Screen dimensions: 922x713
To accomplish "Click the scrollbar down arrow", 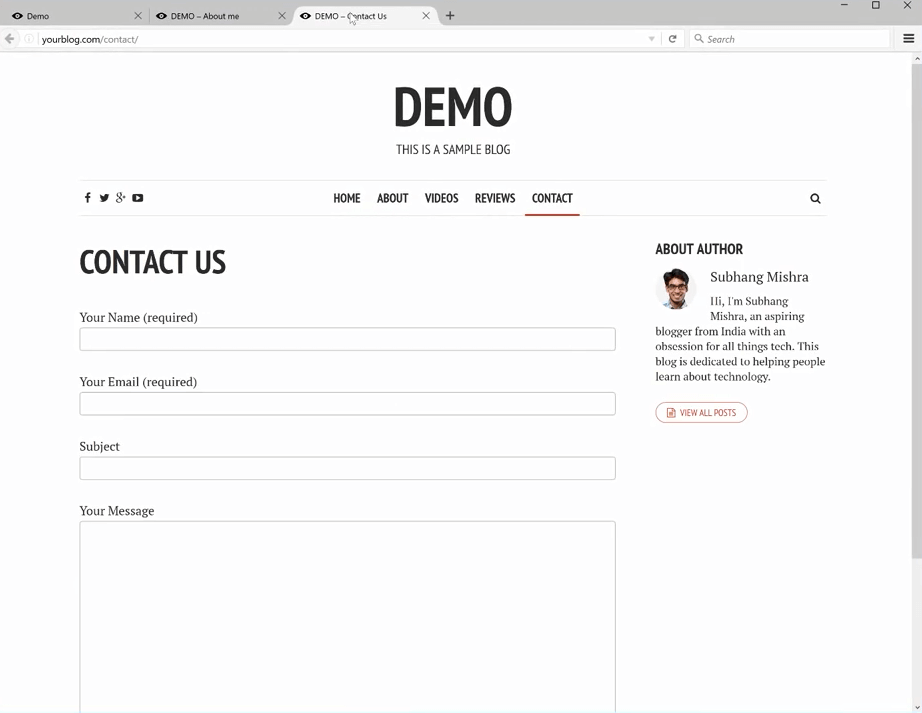I will 917,707.
